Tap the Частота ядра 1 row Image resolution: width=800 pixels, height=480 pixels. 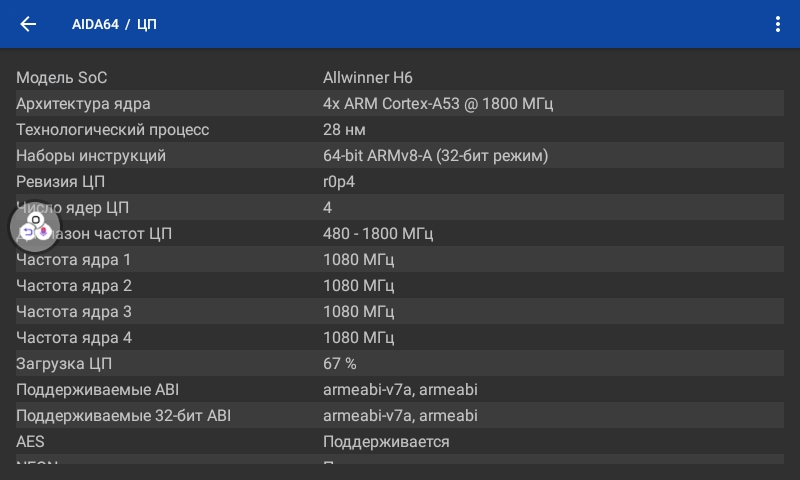[400, 259]
